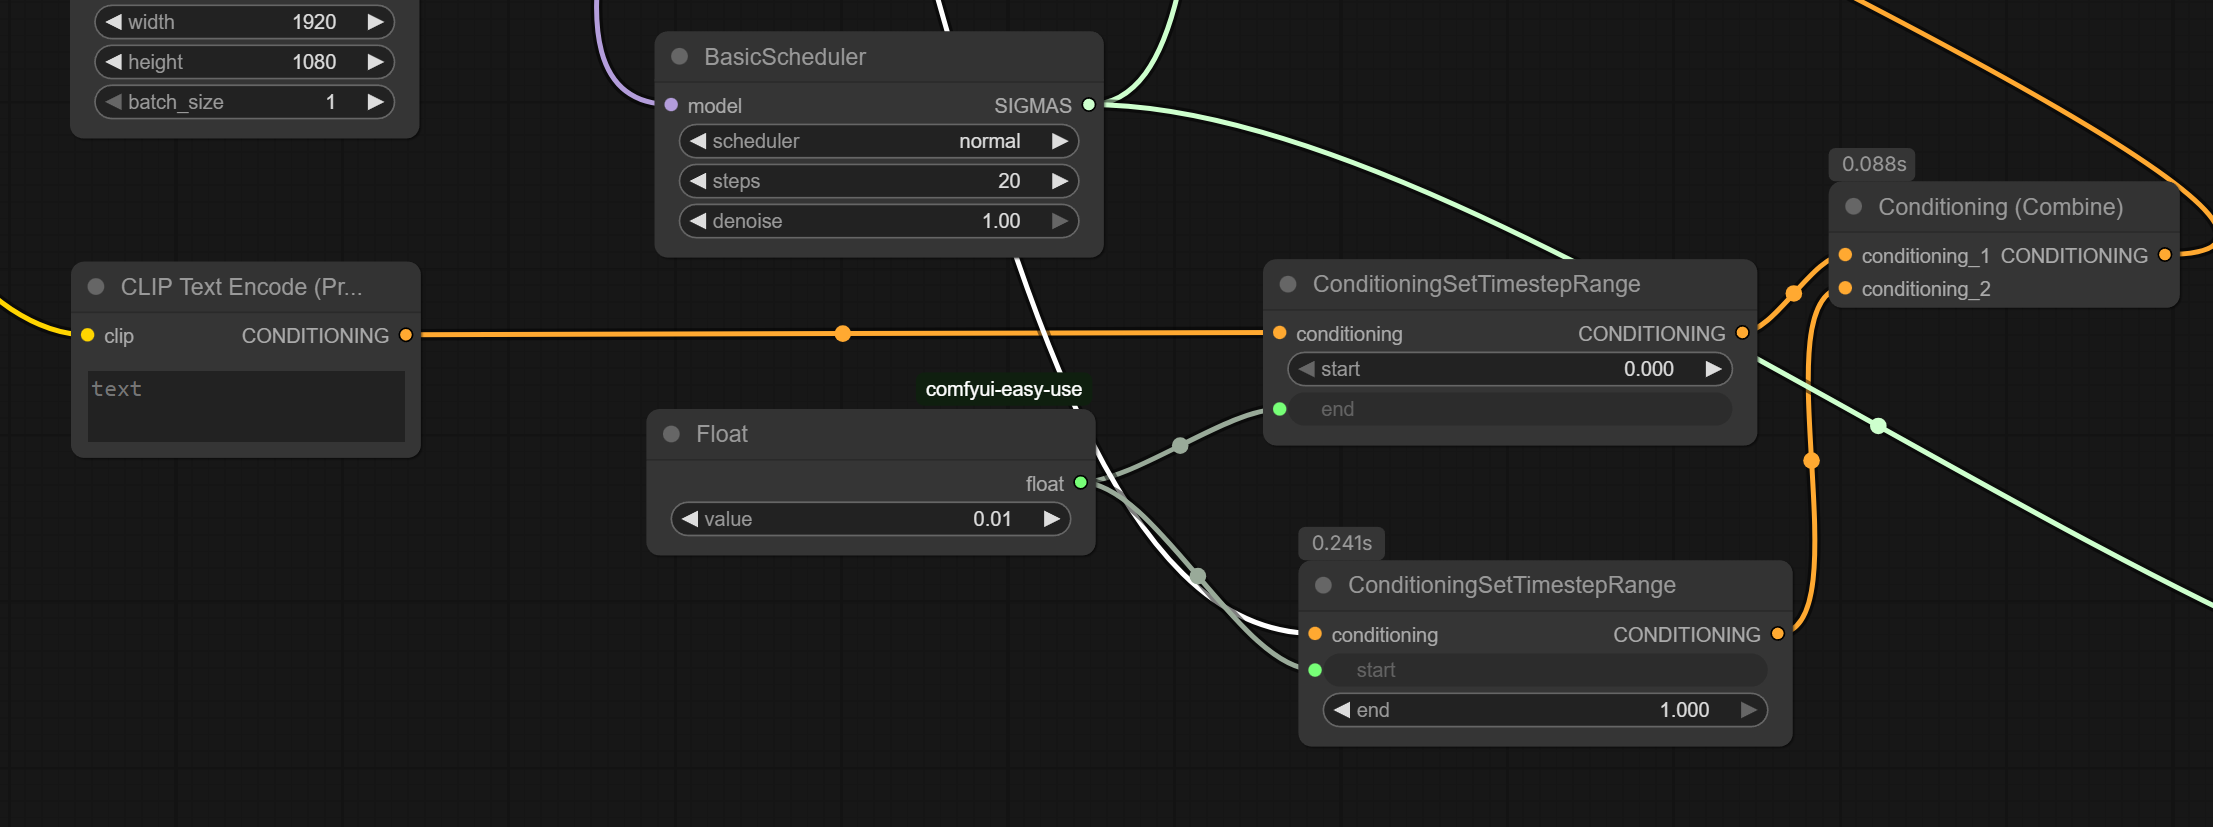Select the CLIP Text Encode (Pr... node title
The width and height of the screenshot is (2213, 827).
tap(241, 287)
